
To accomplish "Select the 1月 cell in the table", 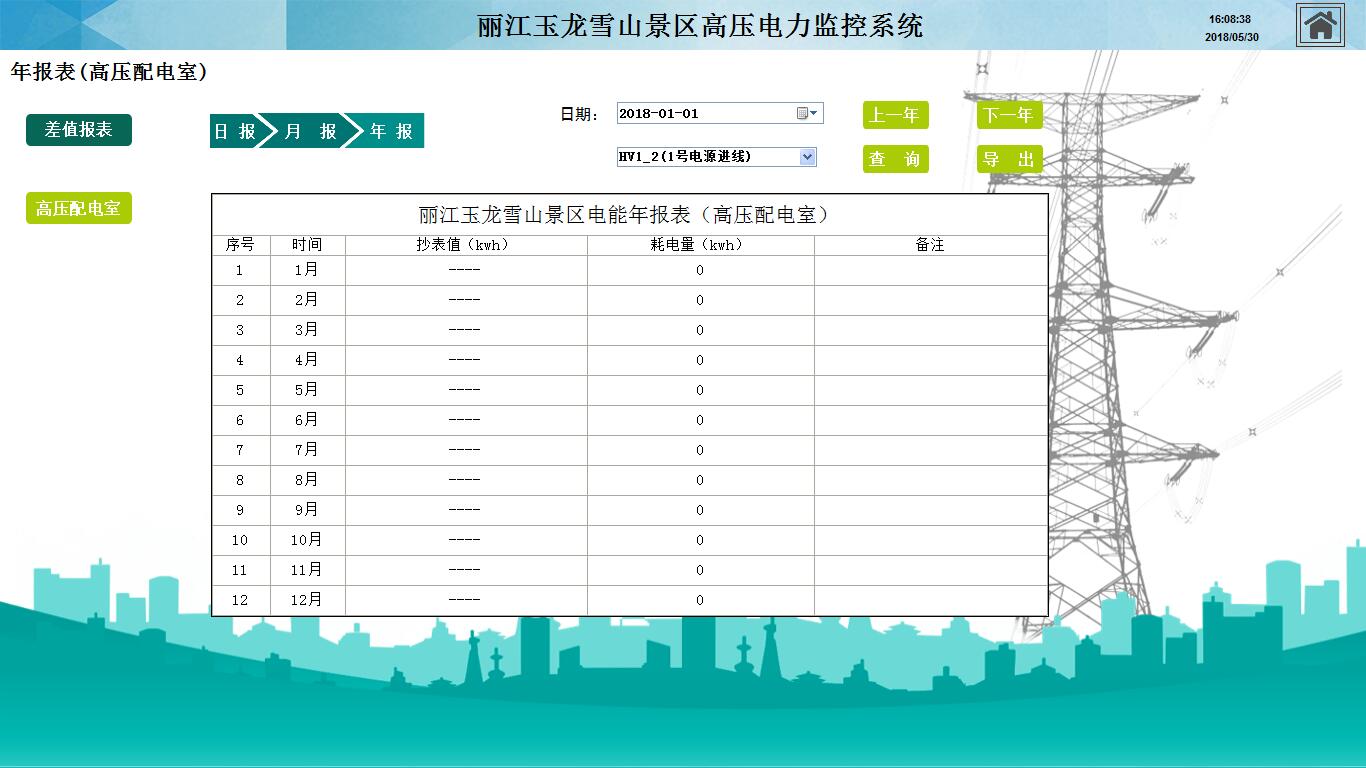I will 307,270.
